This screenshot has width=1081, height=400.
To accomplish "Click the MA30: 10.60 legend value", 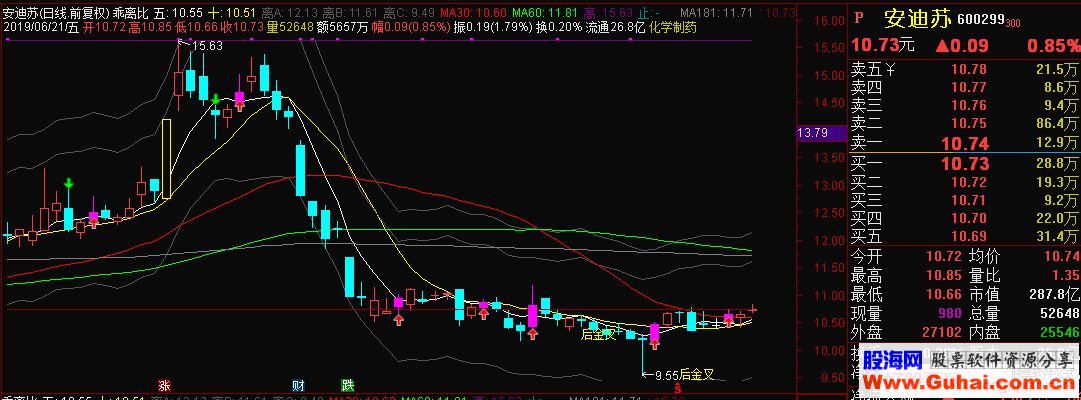I will click(473, 12).
